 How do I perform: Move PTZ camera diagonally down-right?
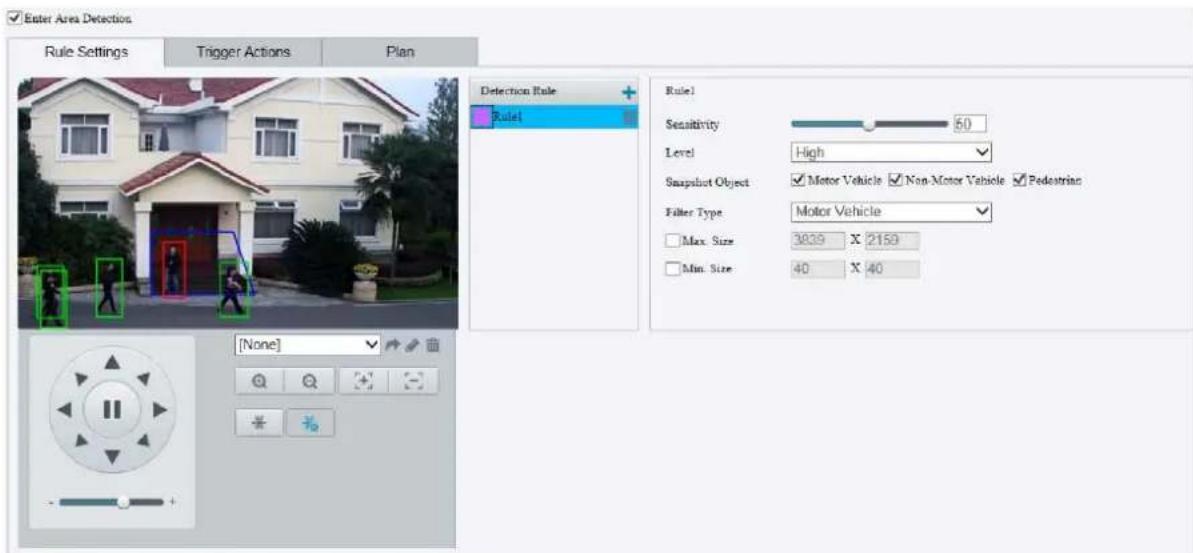[x=143, y=440]
